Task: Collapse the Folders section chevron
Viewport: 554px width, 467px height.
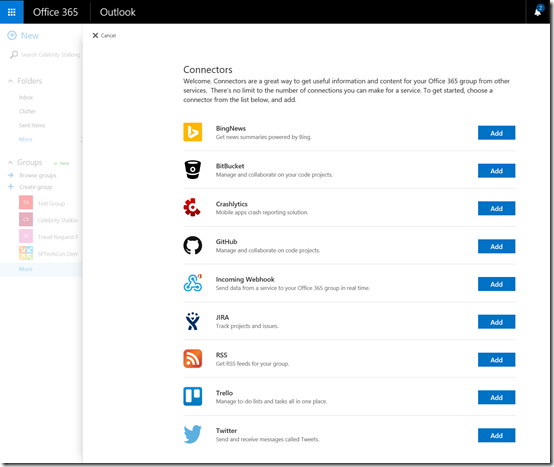Action: click(10, 81)
